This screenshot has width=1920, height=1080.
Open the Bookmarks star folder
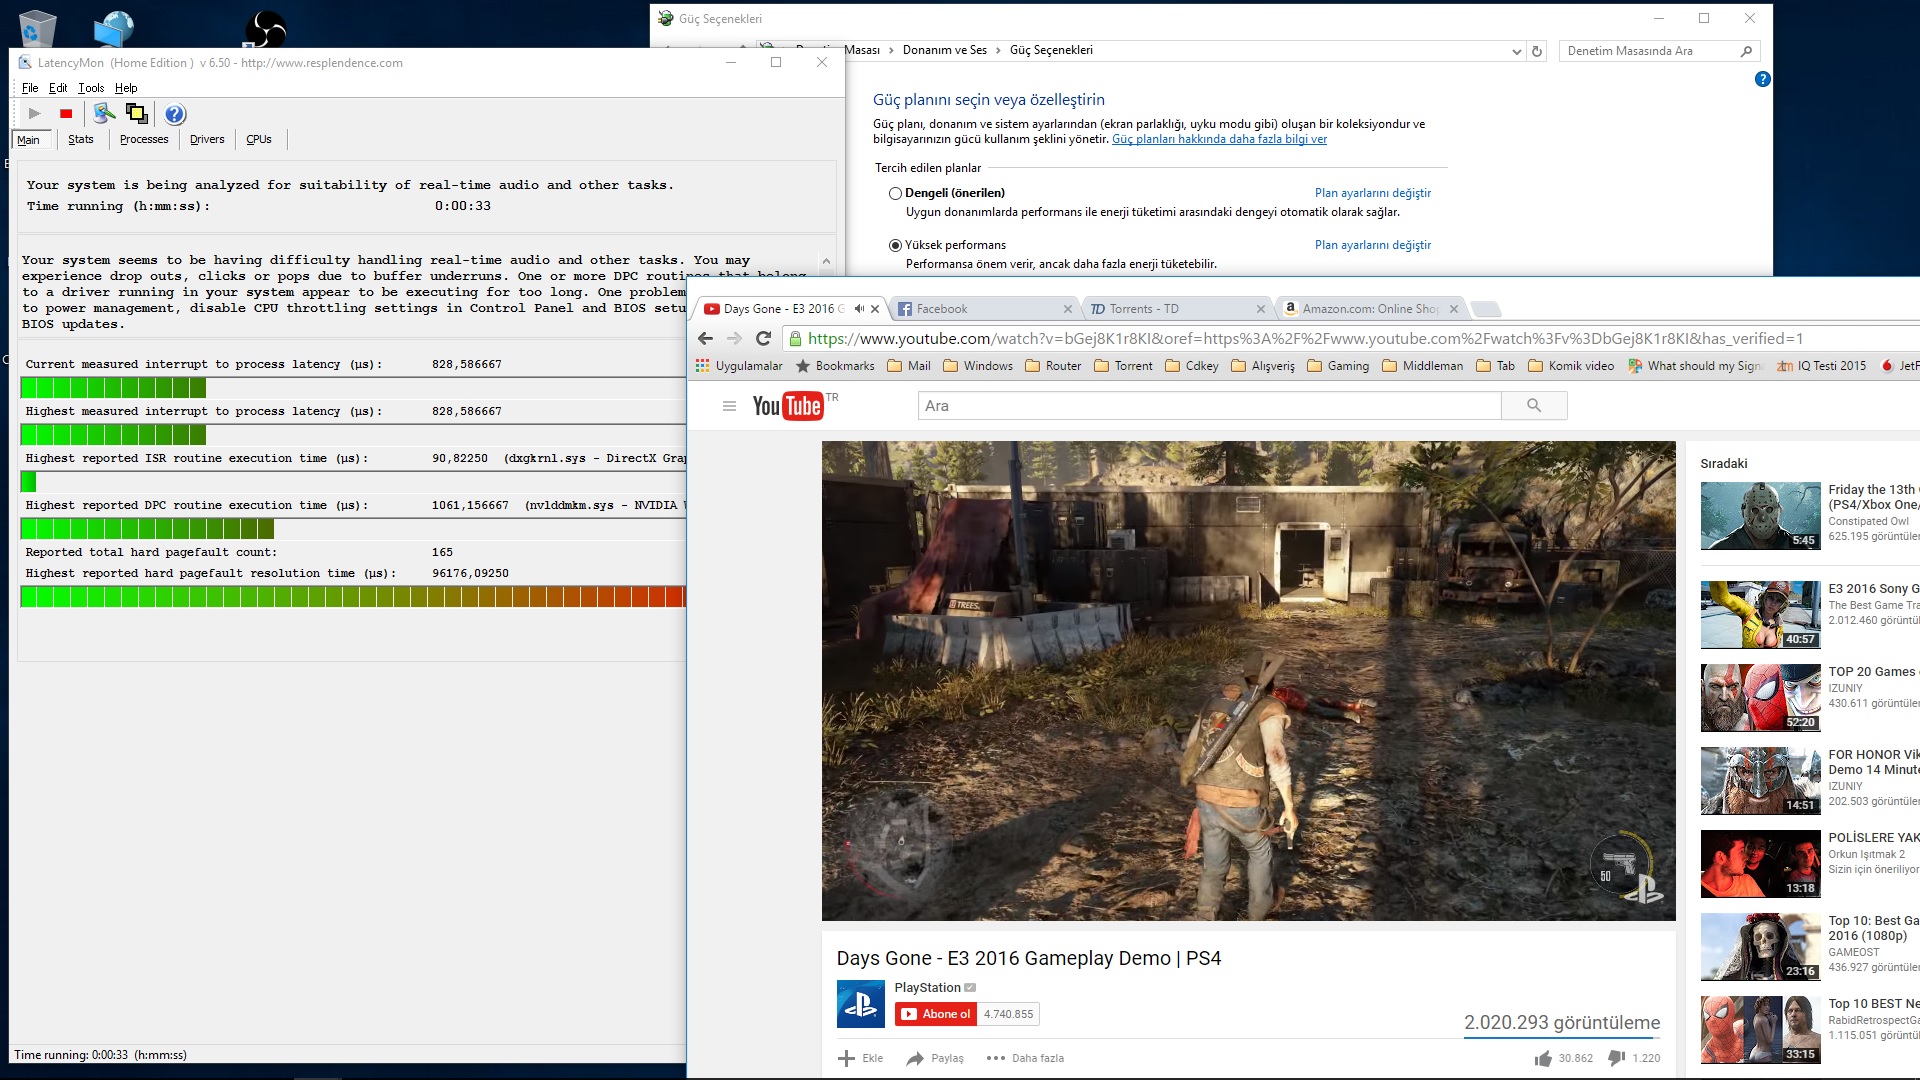tap(835, 366)
